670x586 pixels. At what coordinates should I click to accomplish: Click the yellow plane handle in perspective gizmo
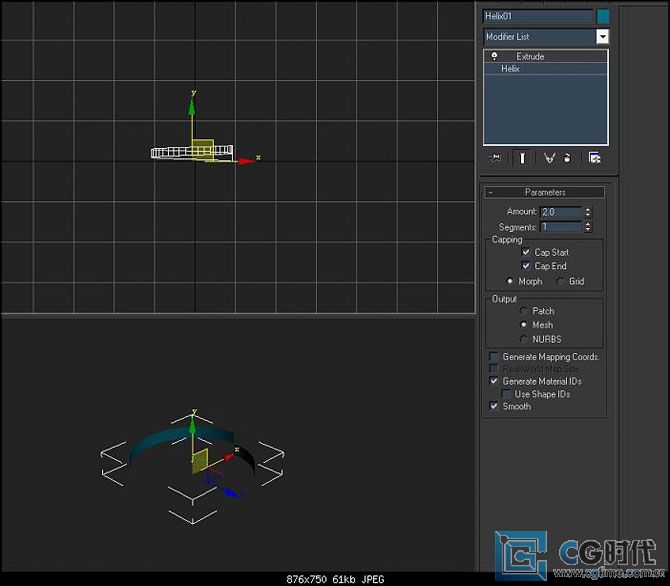[x=200, y=461]
